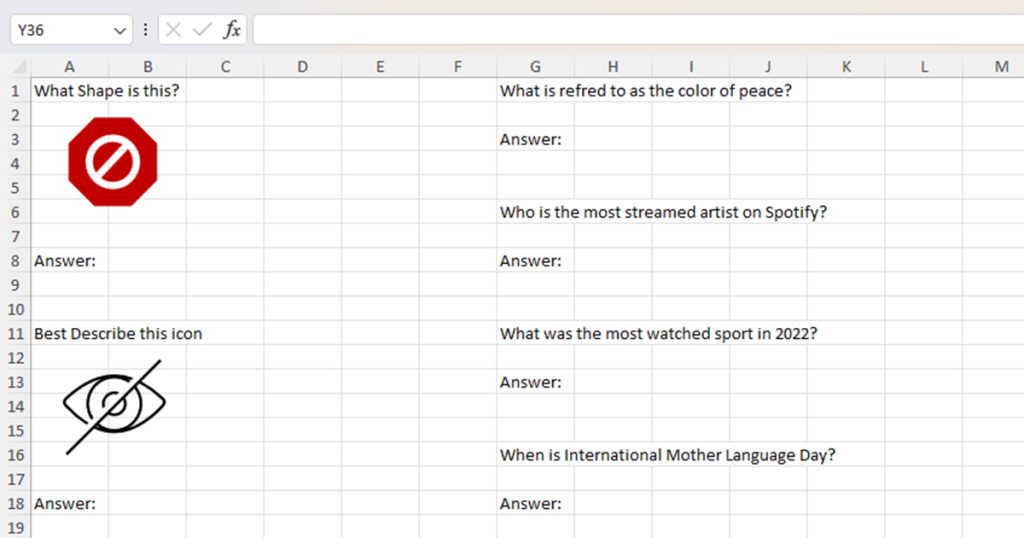Select the red octagon no-entry shape
This screenshot has height=538, width=1024.
point(113,162)
